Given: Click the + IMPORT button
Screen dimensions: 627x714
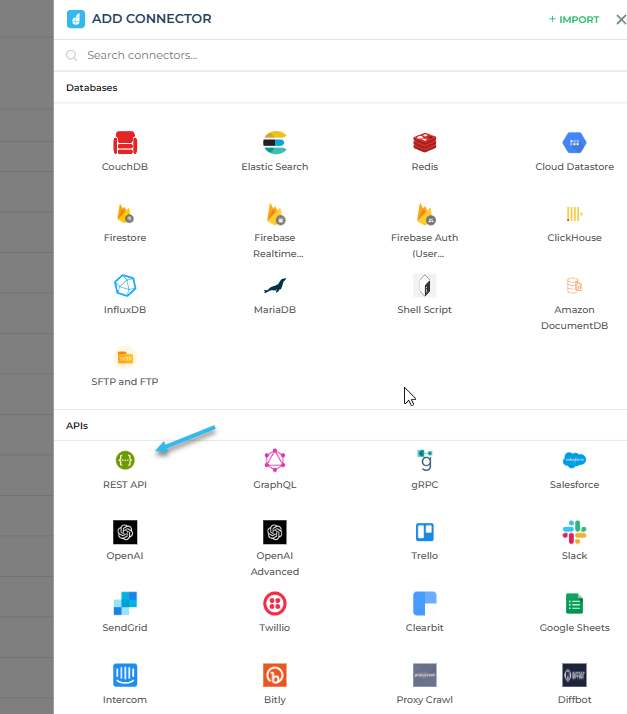Looking at the screenshot, I should click(574, 20).
